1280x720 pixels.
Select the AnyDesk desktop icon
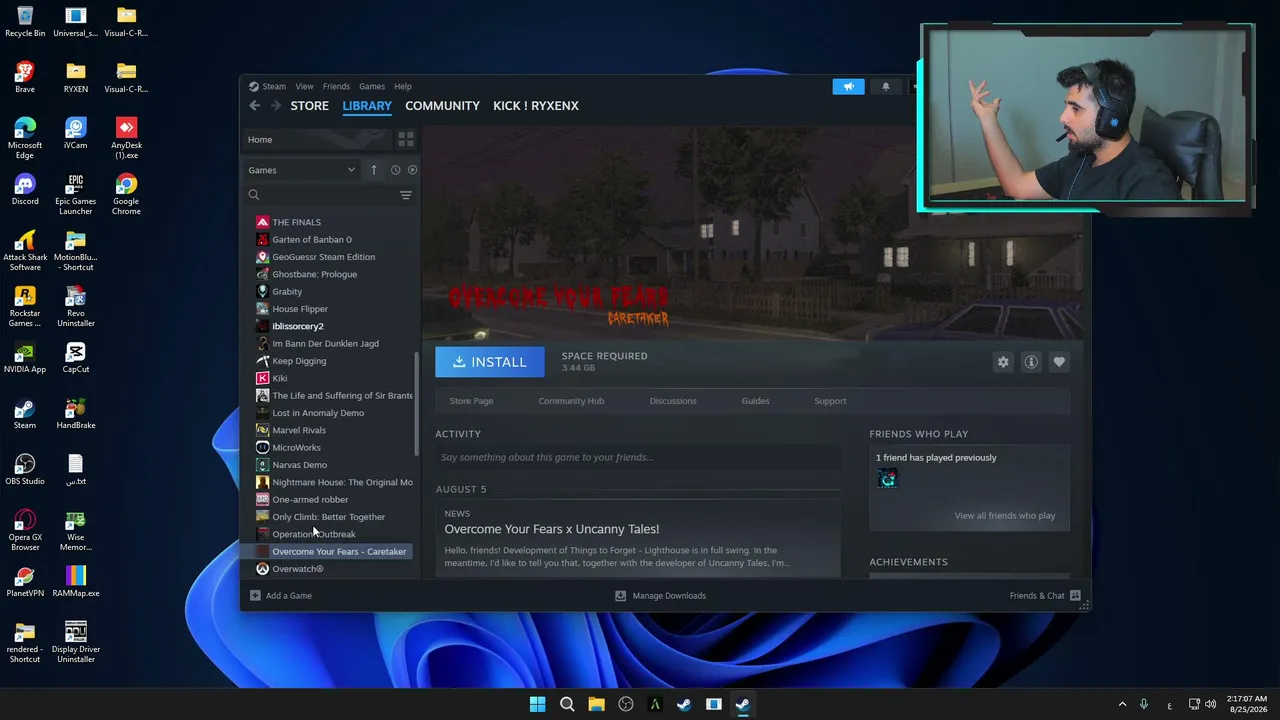point(126,139)
